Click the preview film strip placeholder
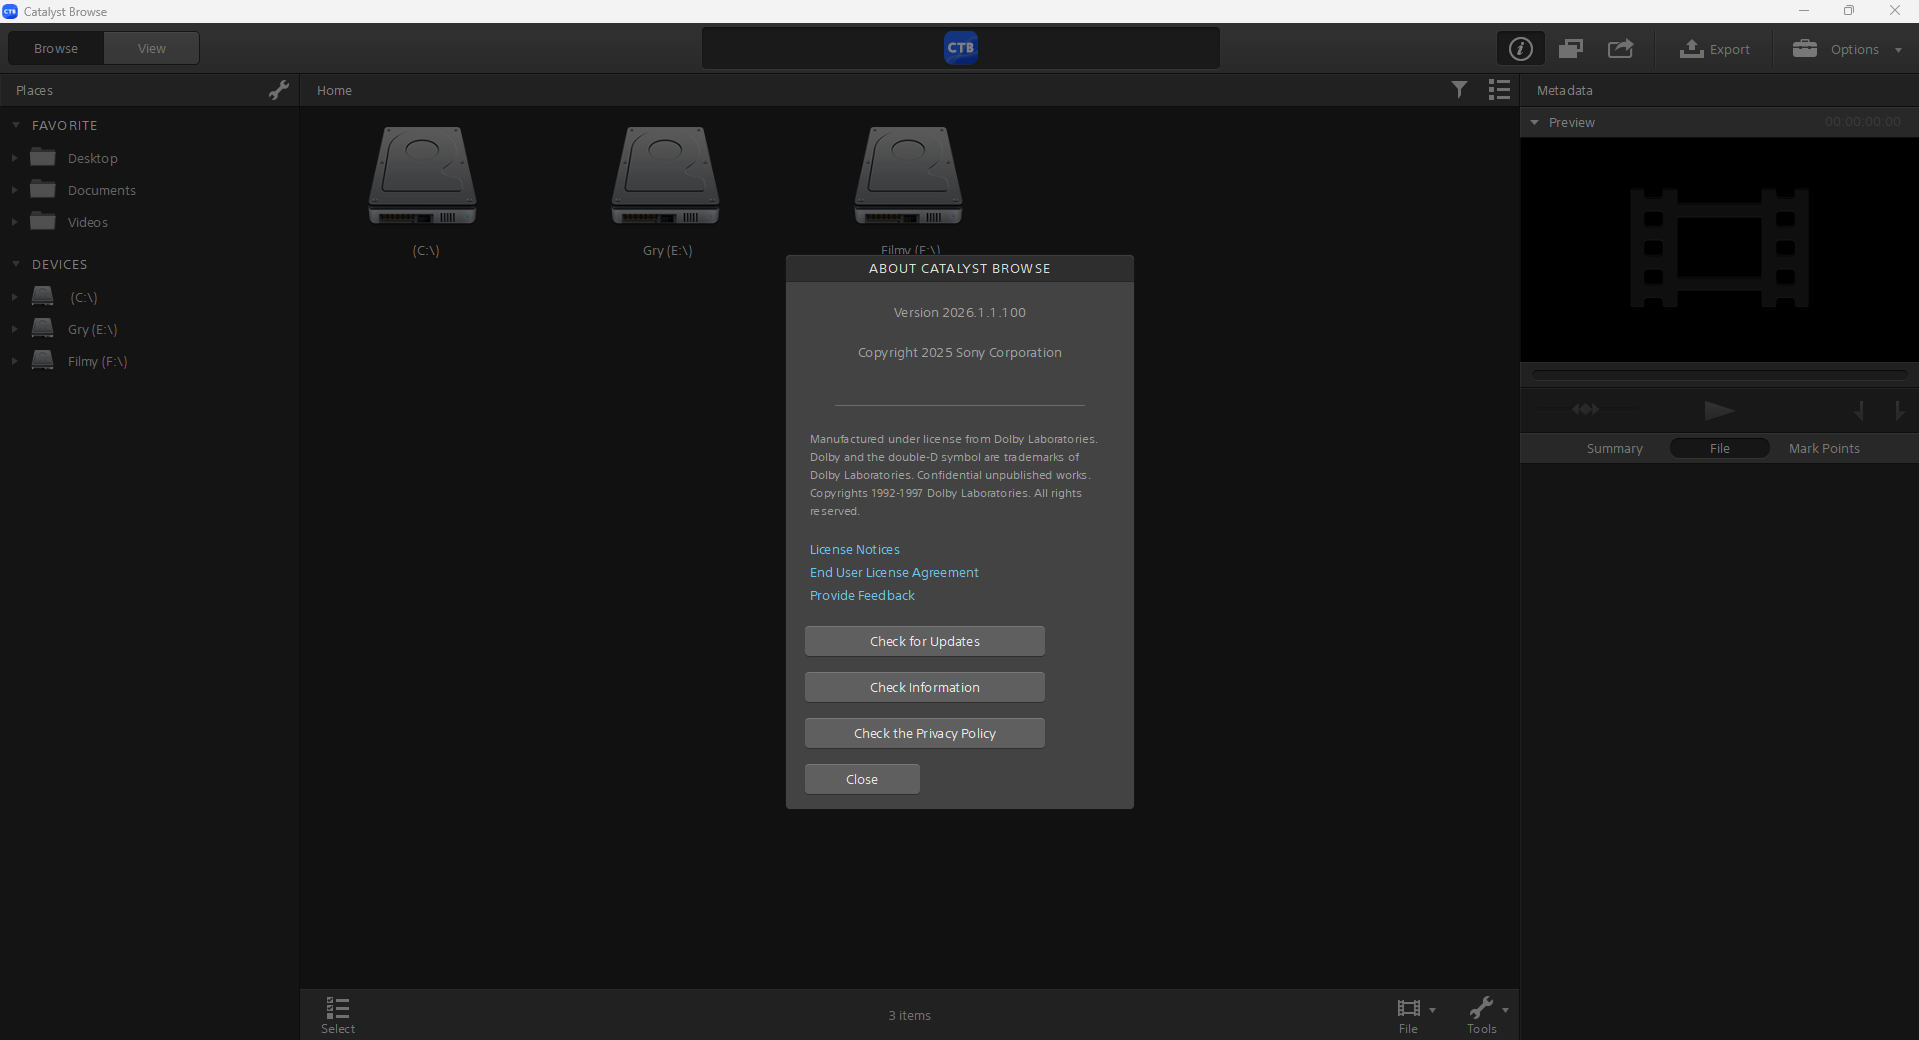 [x=1719, y=248]
